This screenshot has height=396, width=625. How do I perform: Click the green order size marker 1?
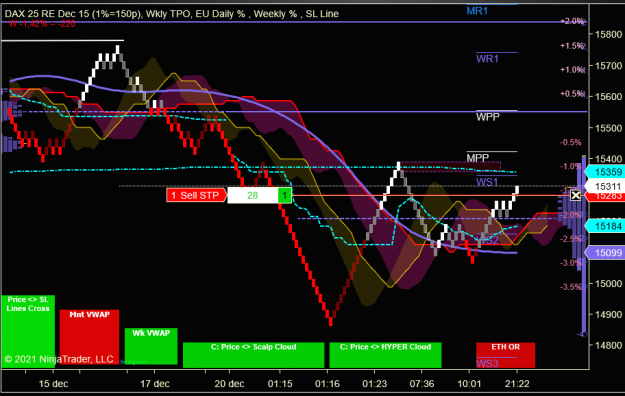coord(285,195)
